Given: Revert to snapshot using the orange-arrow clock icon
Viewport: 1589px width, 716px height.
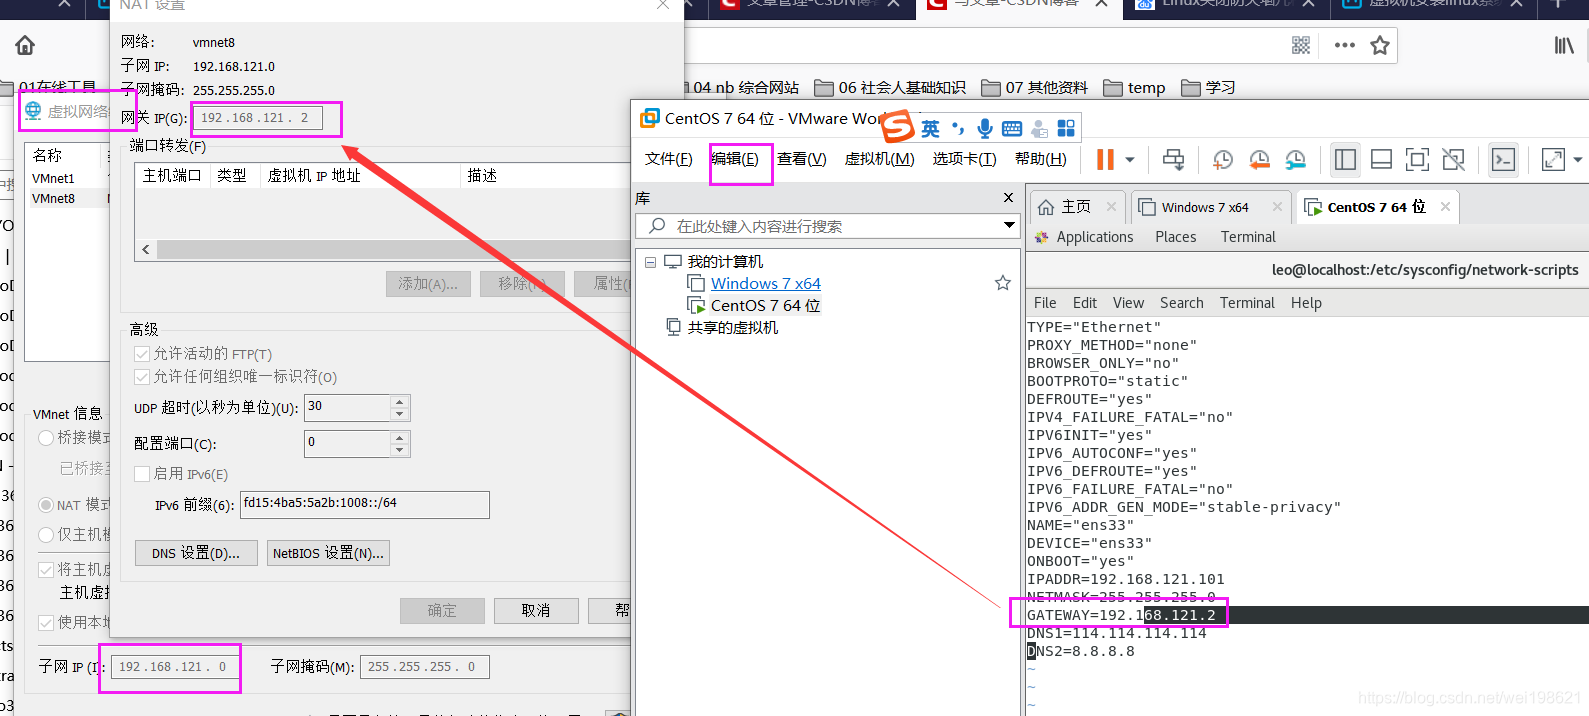Looking at the screenshot, I should point(1260,159).
